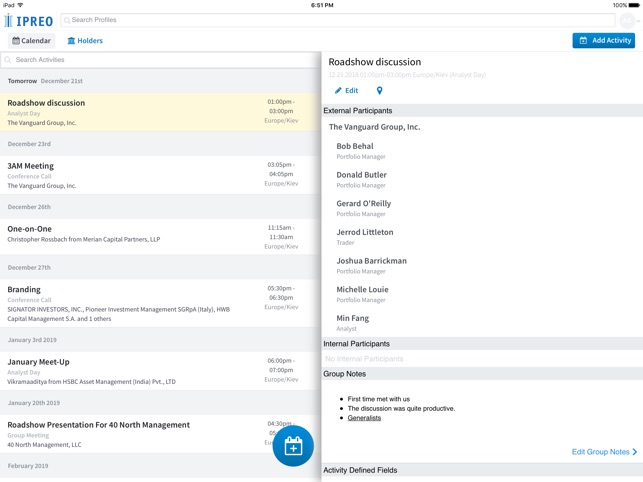Image resolution: width=643 pixels, height=482 pixels.
Task: Click the Internal Participants section header
Action: 482,344
